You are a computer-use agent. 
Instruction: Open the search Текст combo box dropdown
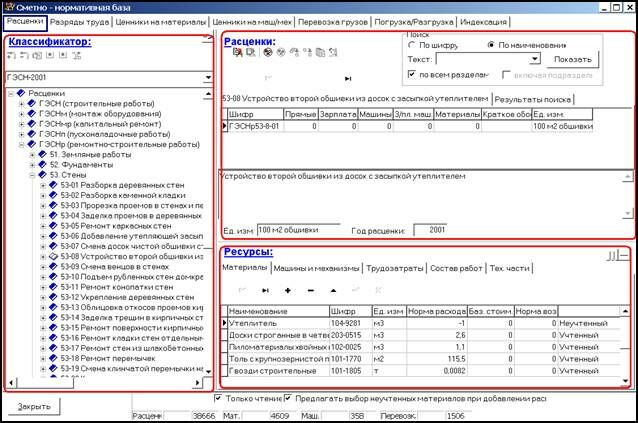[535, 59]
